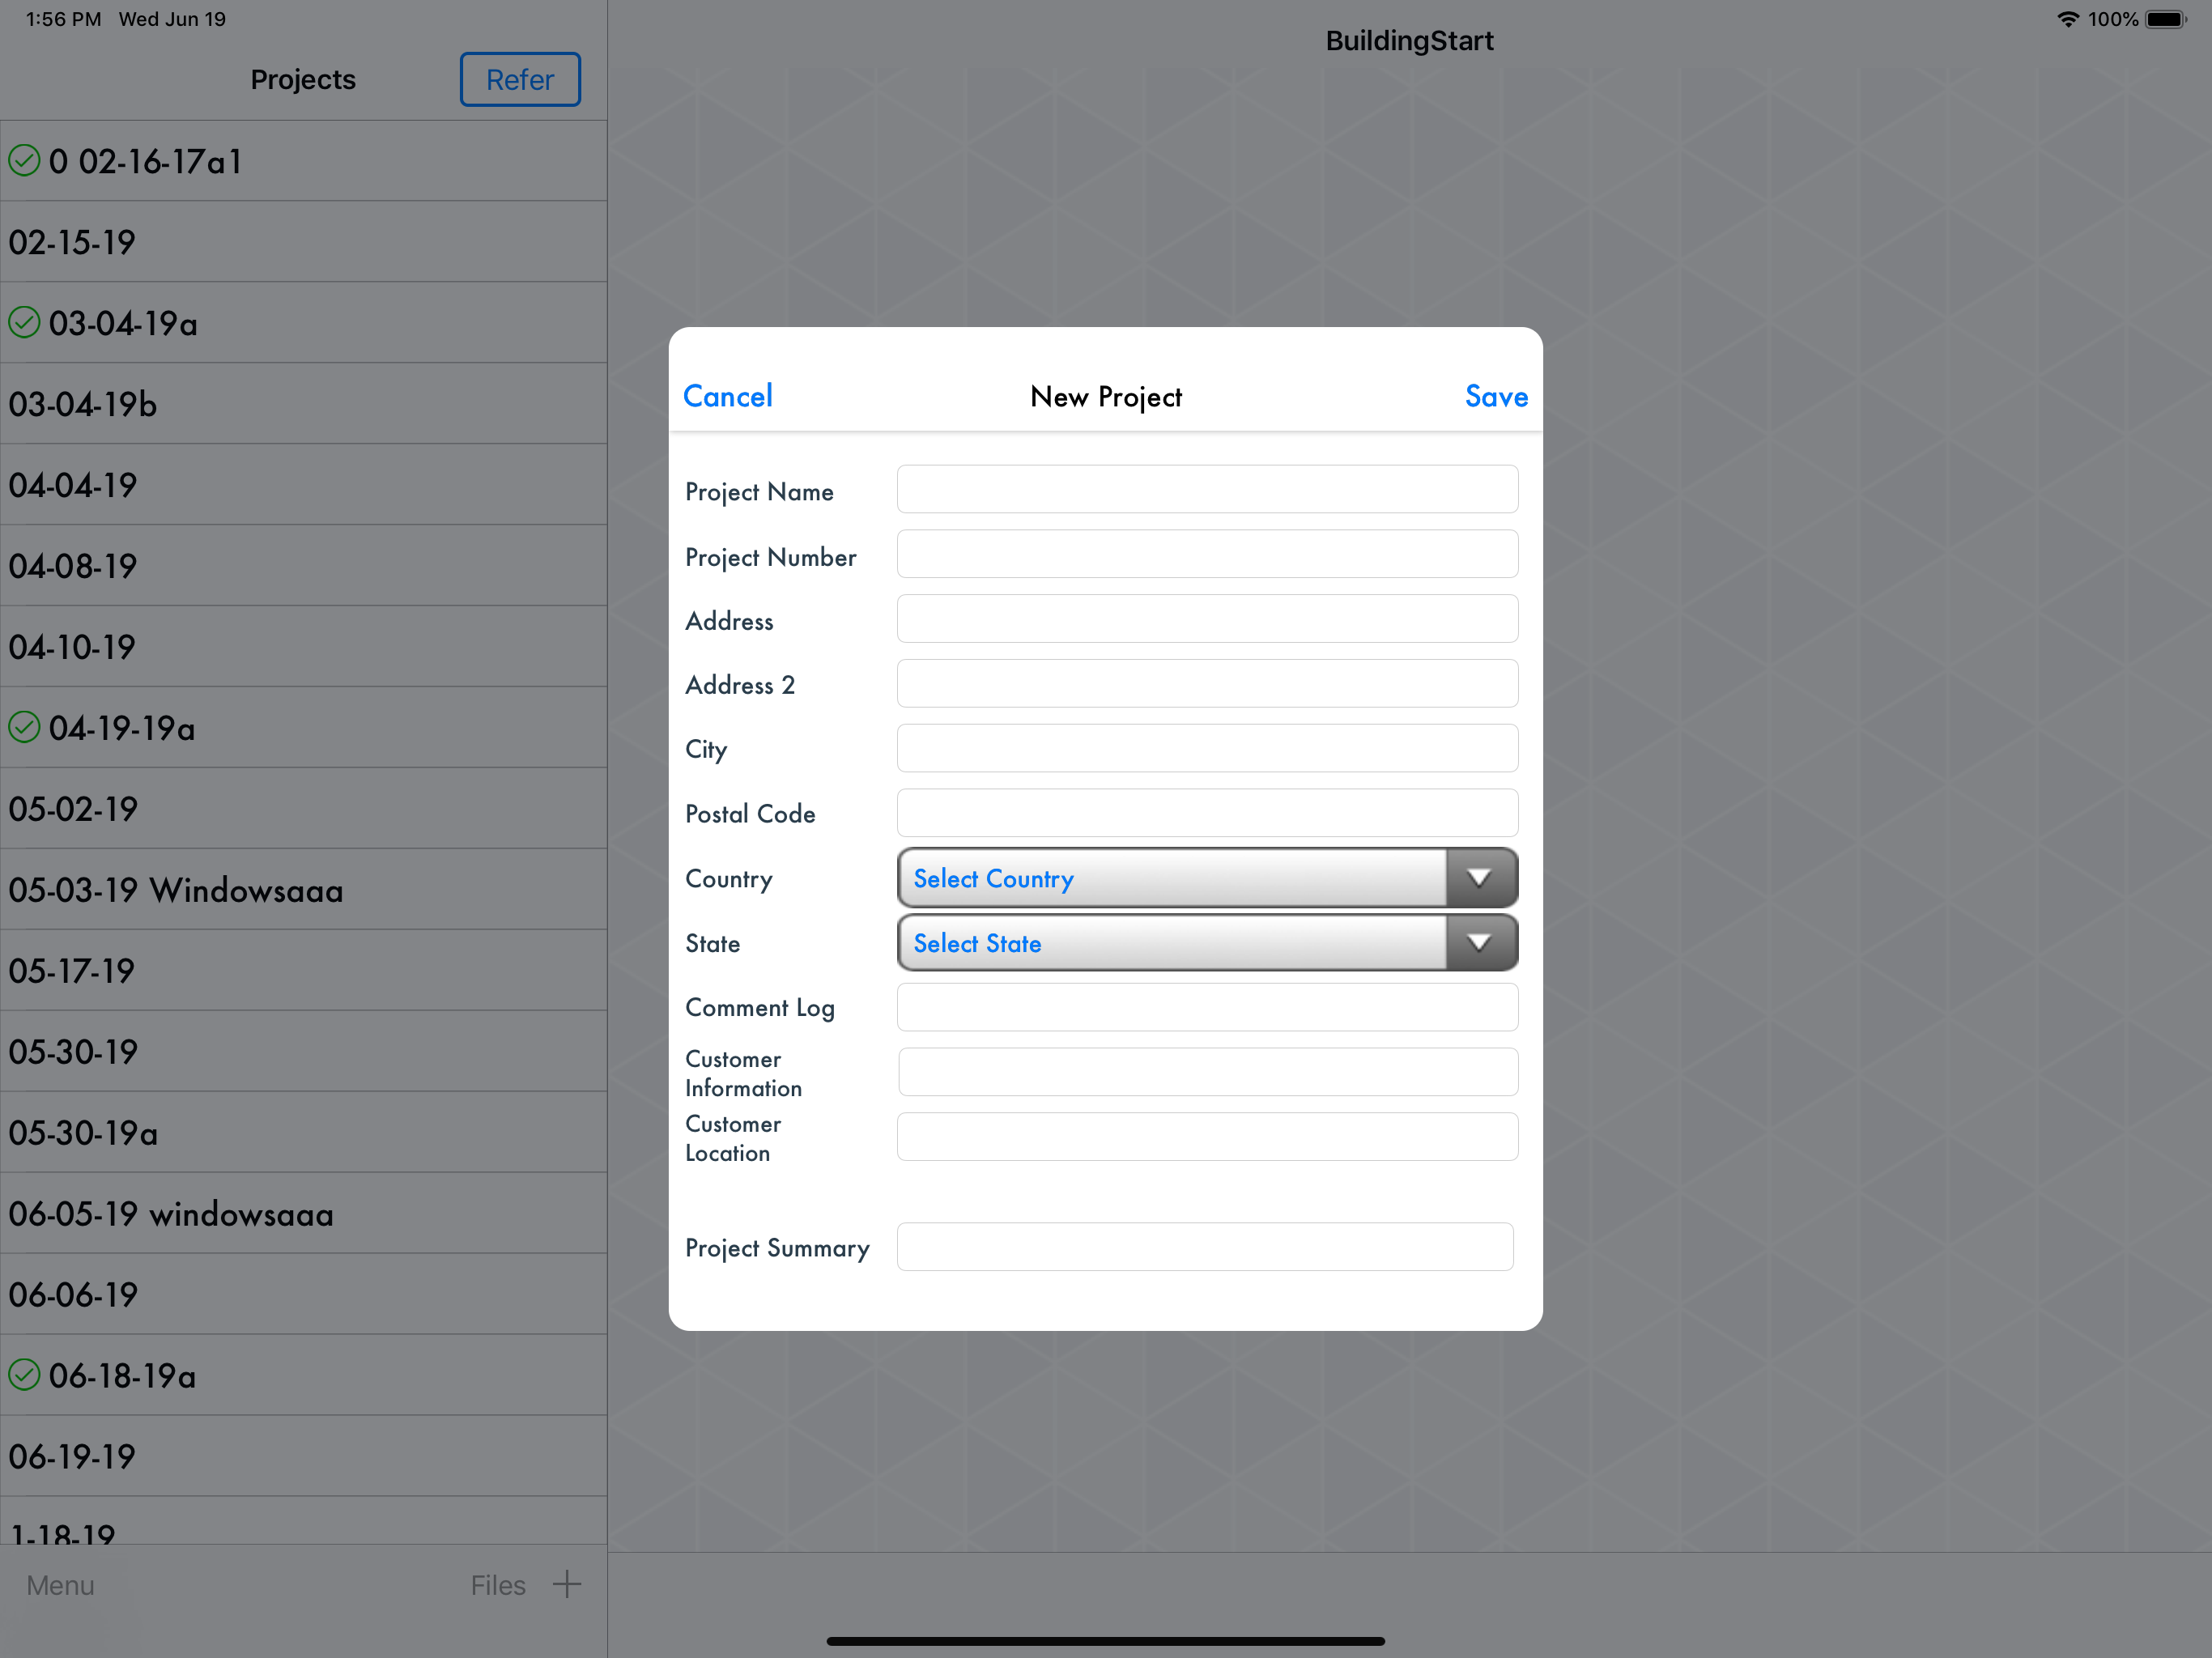Open project 06-05-19 windowsaaa
The image size is (2212, 1658).
click(x=303, y=1214)
